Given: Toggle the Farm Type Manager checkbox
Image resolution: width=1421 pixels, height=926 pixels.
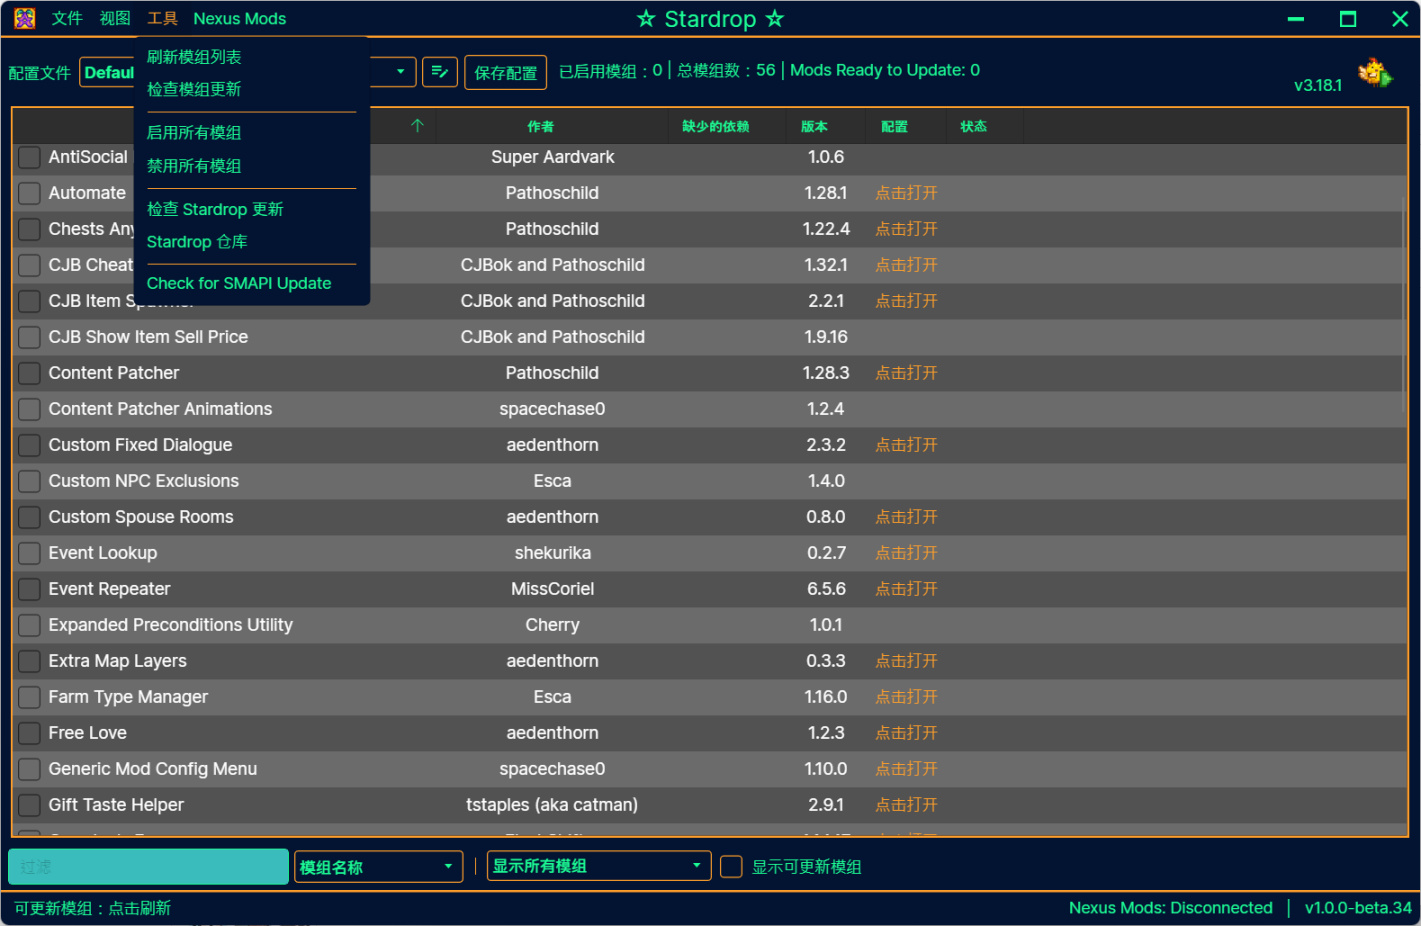Looking at the screenshot, I should [x=30, y=697].
